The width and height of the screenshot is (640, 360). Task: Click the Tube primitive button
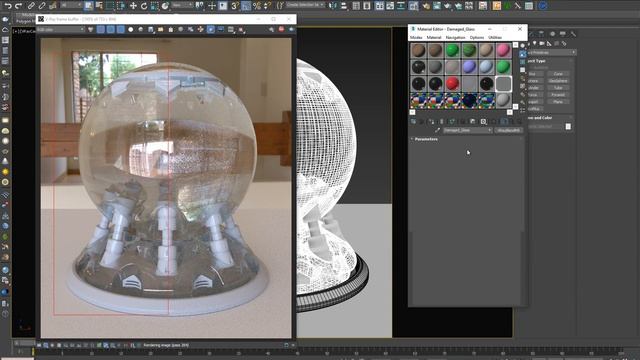pos(558,88)
